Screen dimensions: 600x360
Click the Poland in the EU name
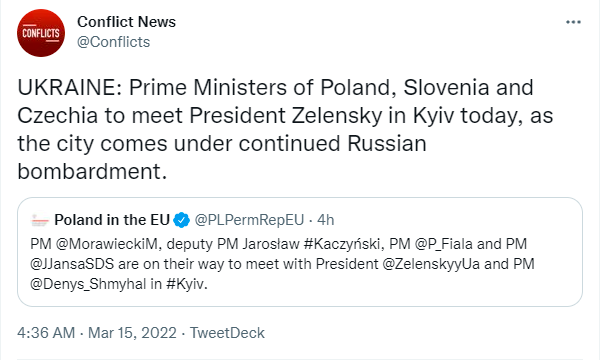point(112,220)
